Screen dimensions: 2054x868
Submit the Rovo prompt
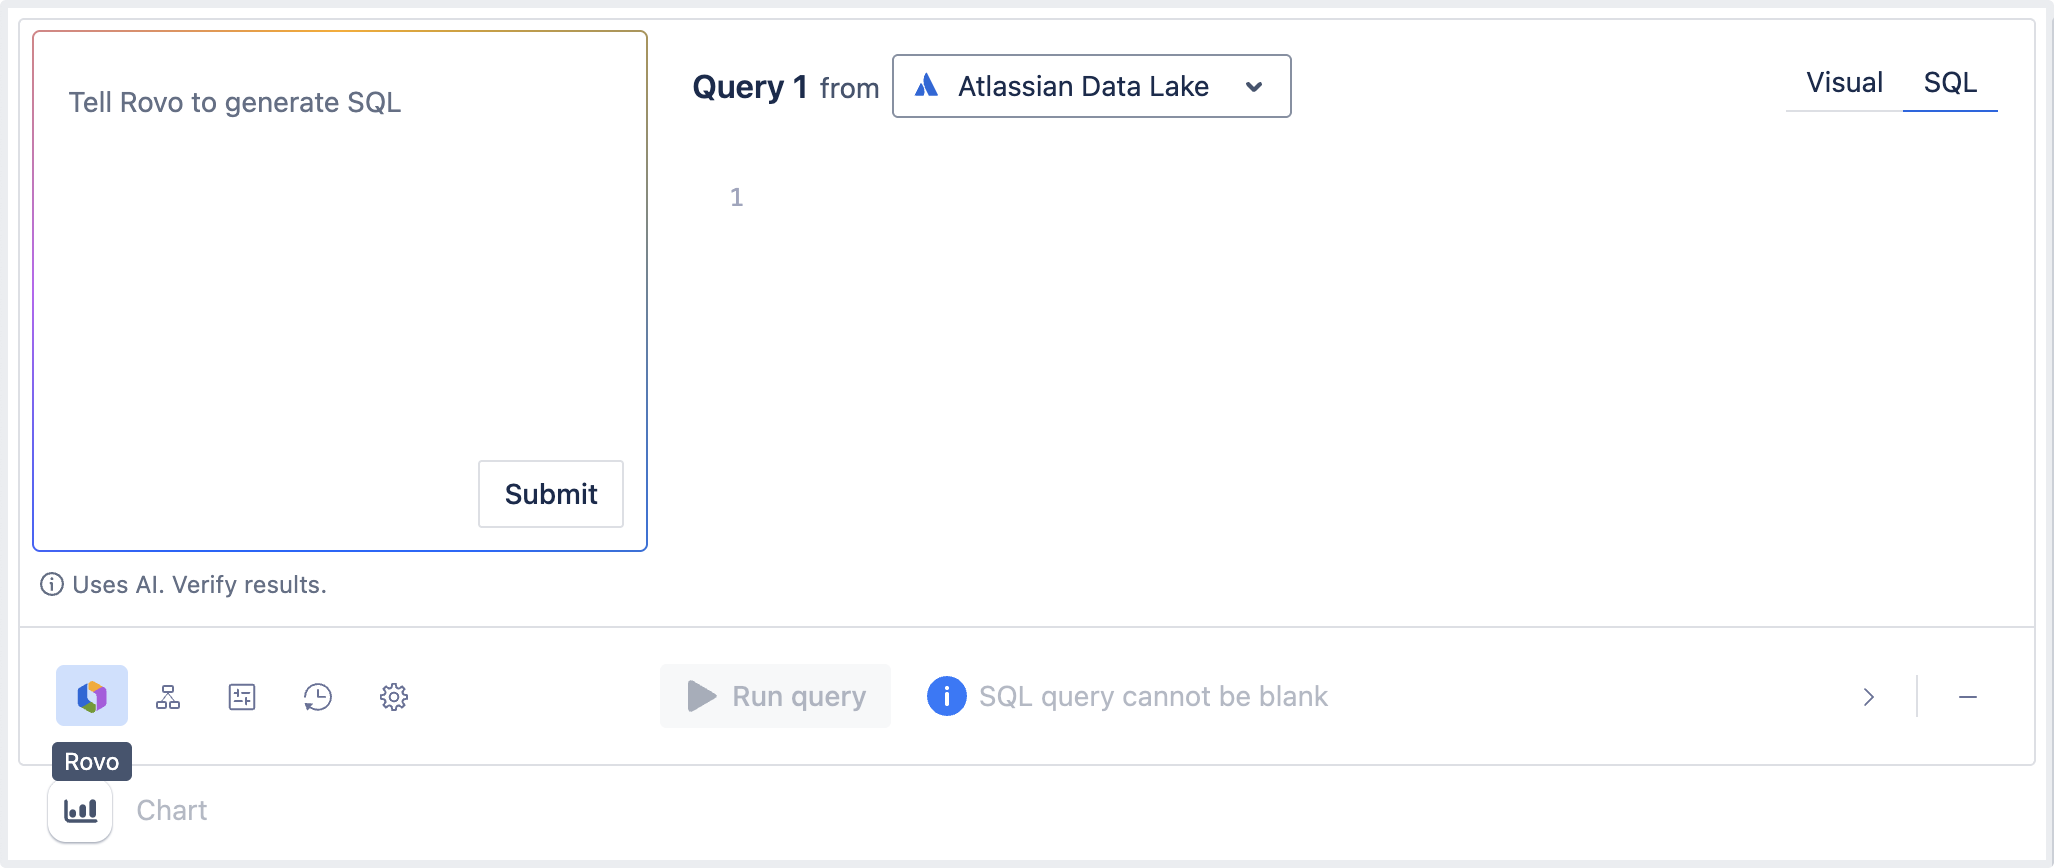point(550,494)
